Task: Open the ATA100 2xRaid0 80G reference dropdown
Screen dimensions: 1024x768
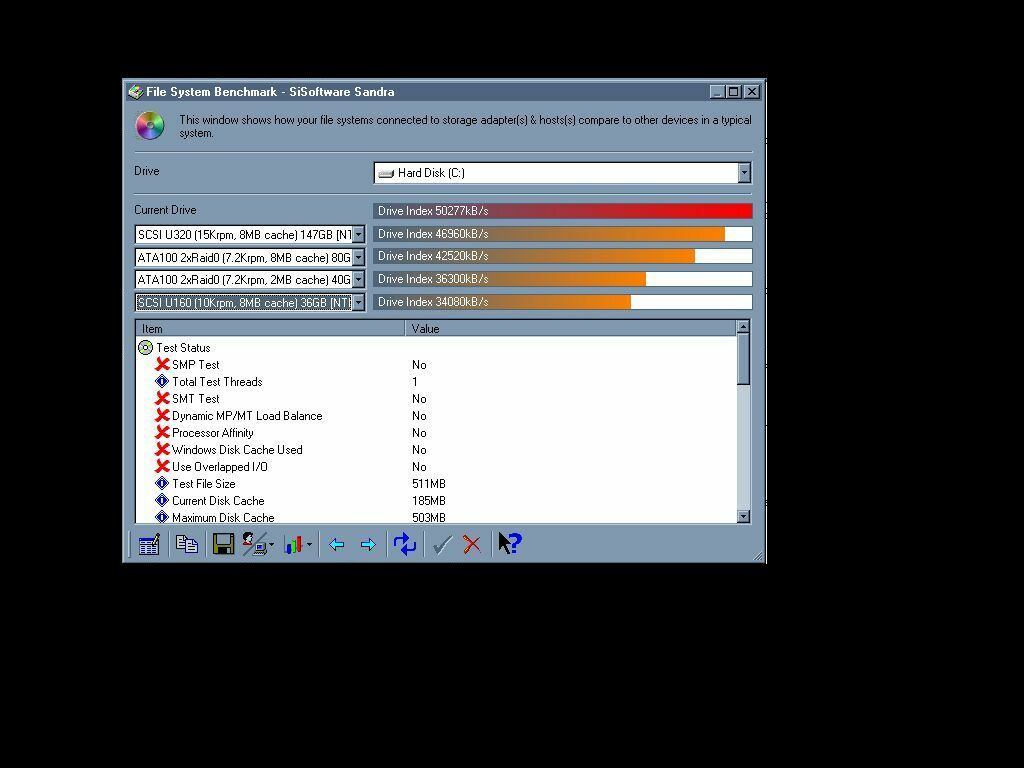Action: 359,257
